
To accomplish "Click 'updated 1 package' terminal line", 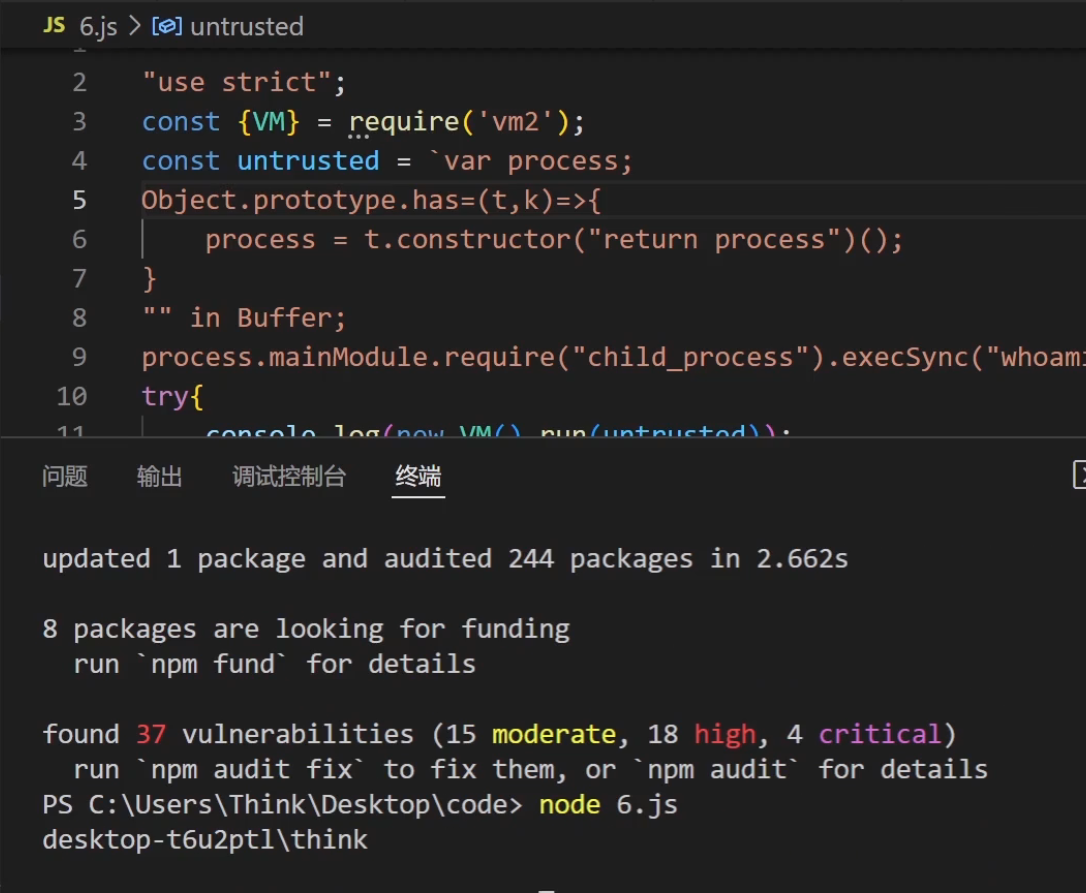I will click(445, 559).
